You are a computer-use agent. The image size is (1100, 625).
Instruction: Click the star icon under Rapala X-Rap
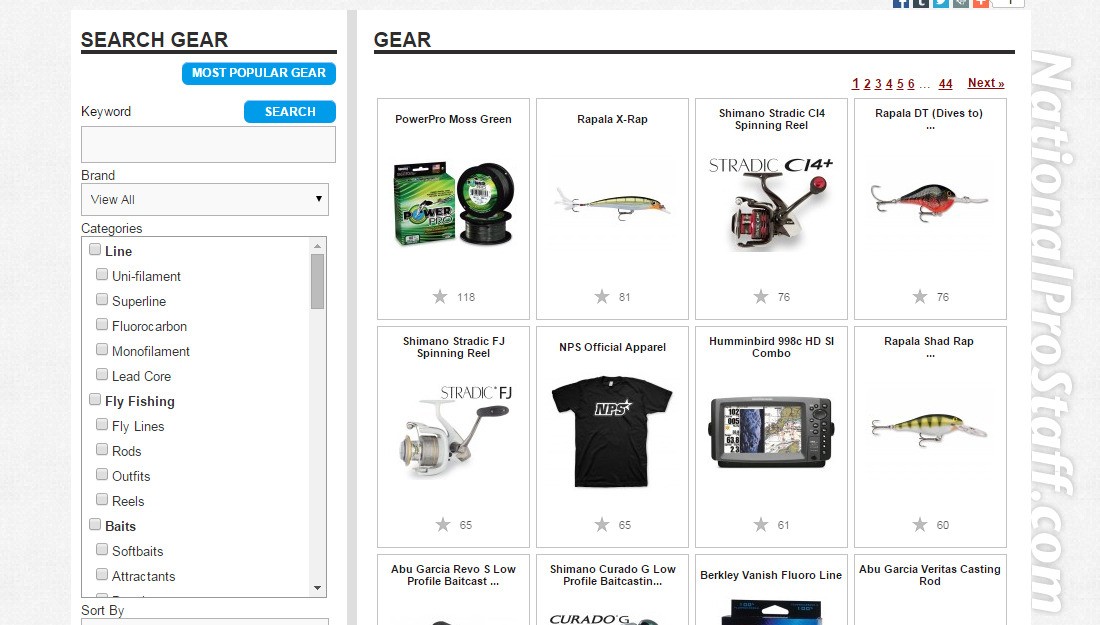pos(602,297)
